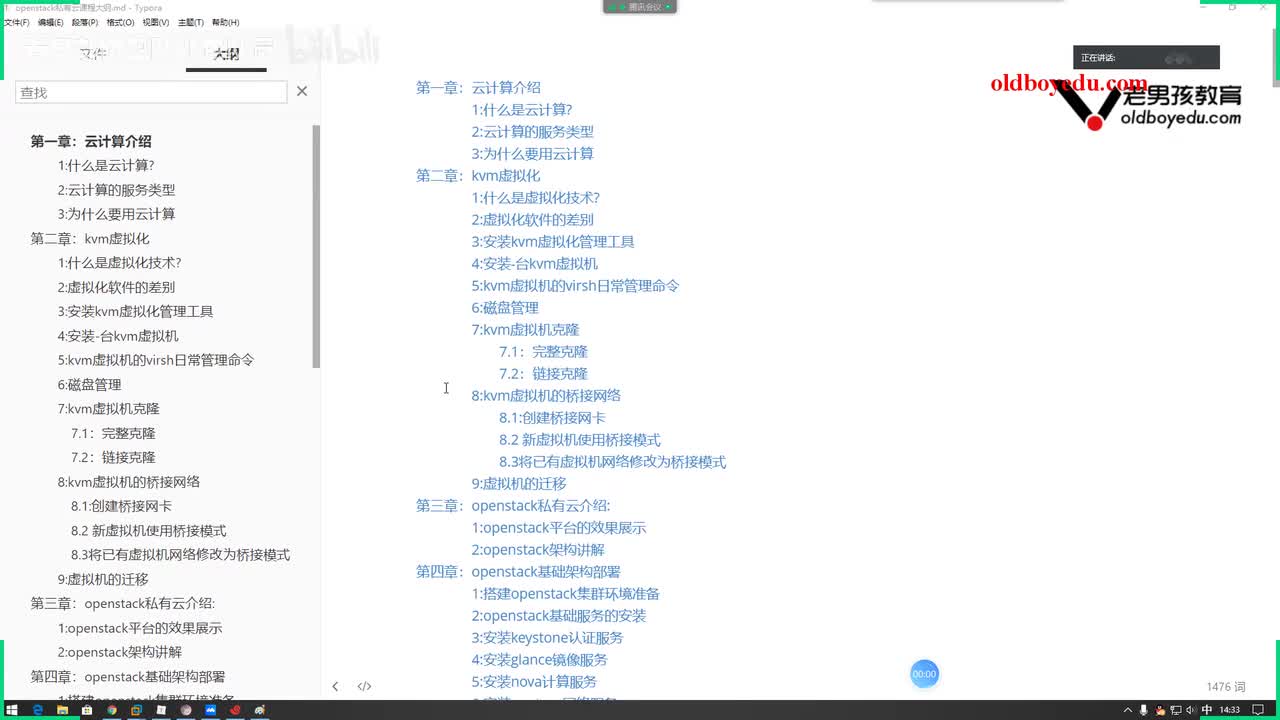Follow TOC link 5:kvm虚拟机的virsh日常管理命令
The height and width of the screenshot is (720, 1280).
click(x=575, y=285)
